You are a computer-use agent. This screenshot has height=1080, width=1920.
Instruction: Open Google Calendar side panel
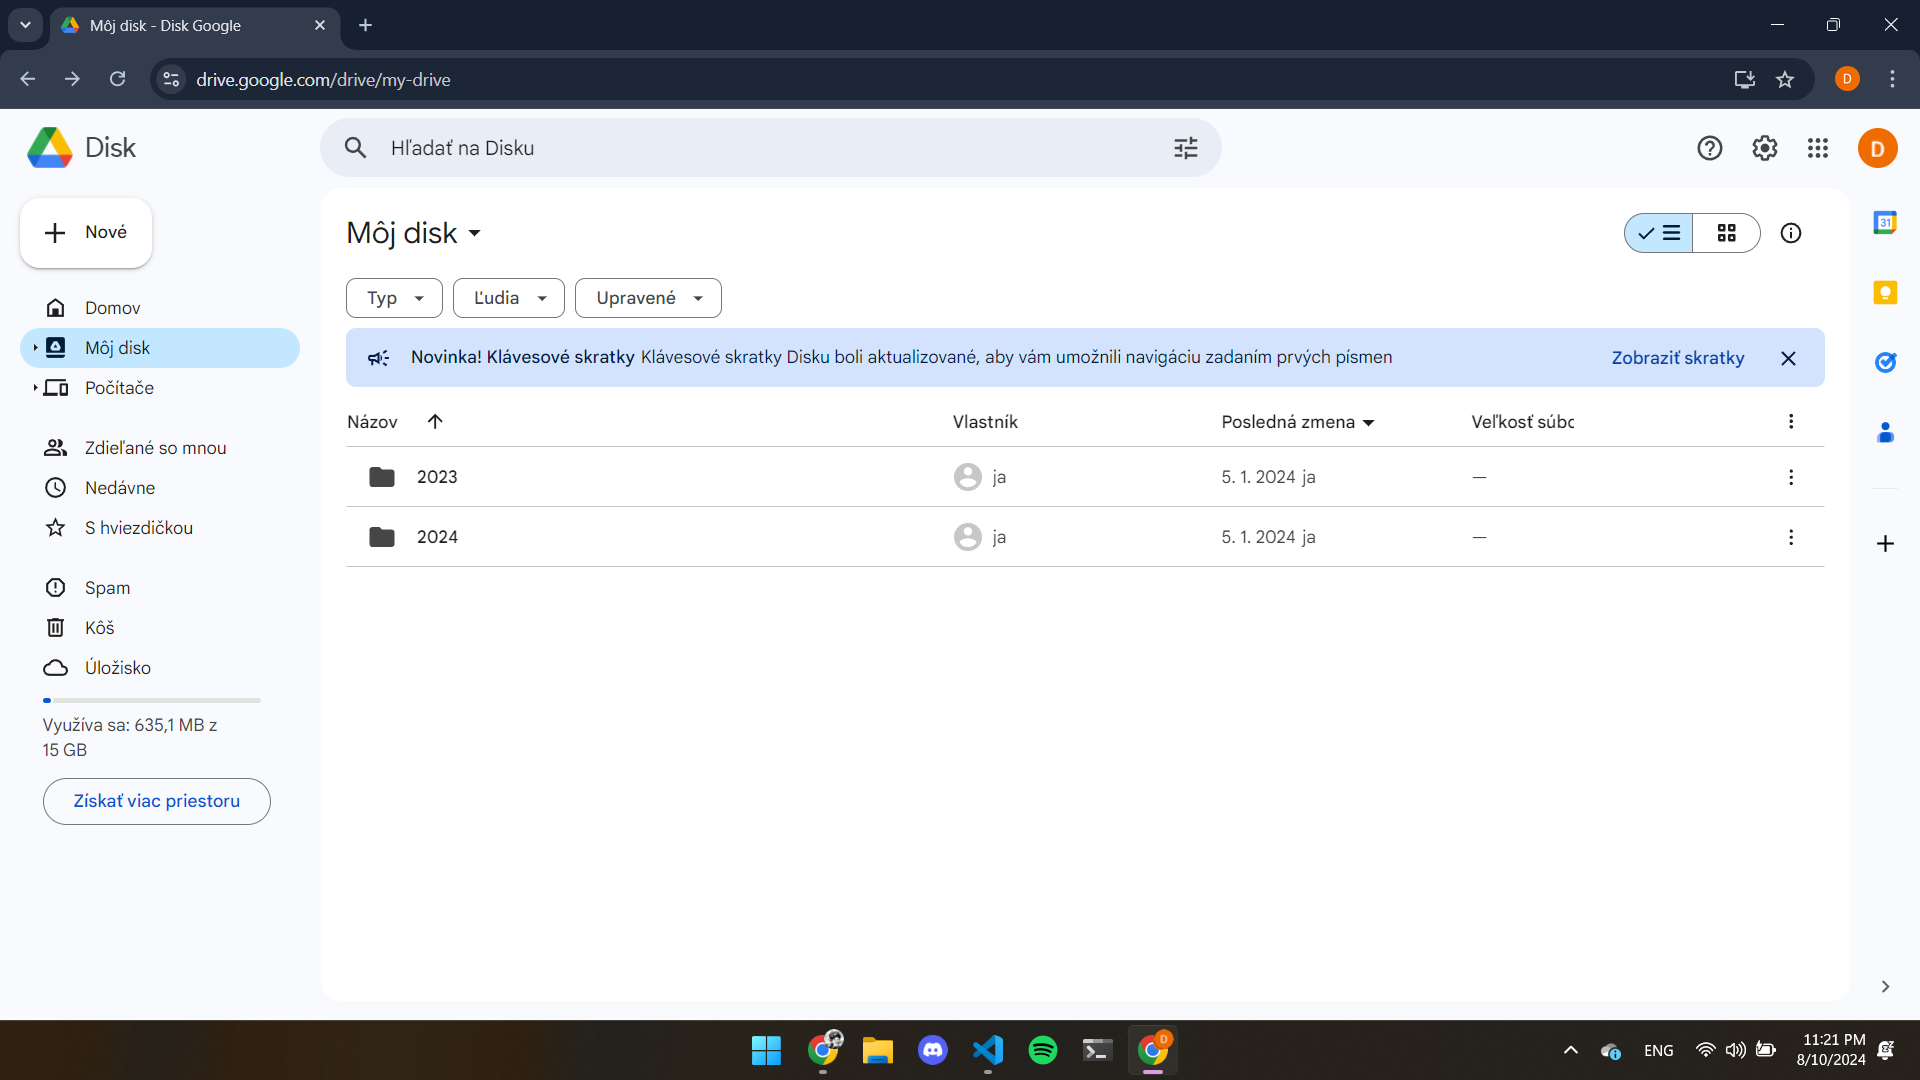coord(1885,222)
